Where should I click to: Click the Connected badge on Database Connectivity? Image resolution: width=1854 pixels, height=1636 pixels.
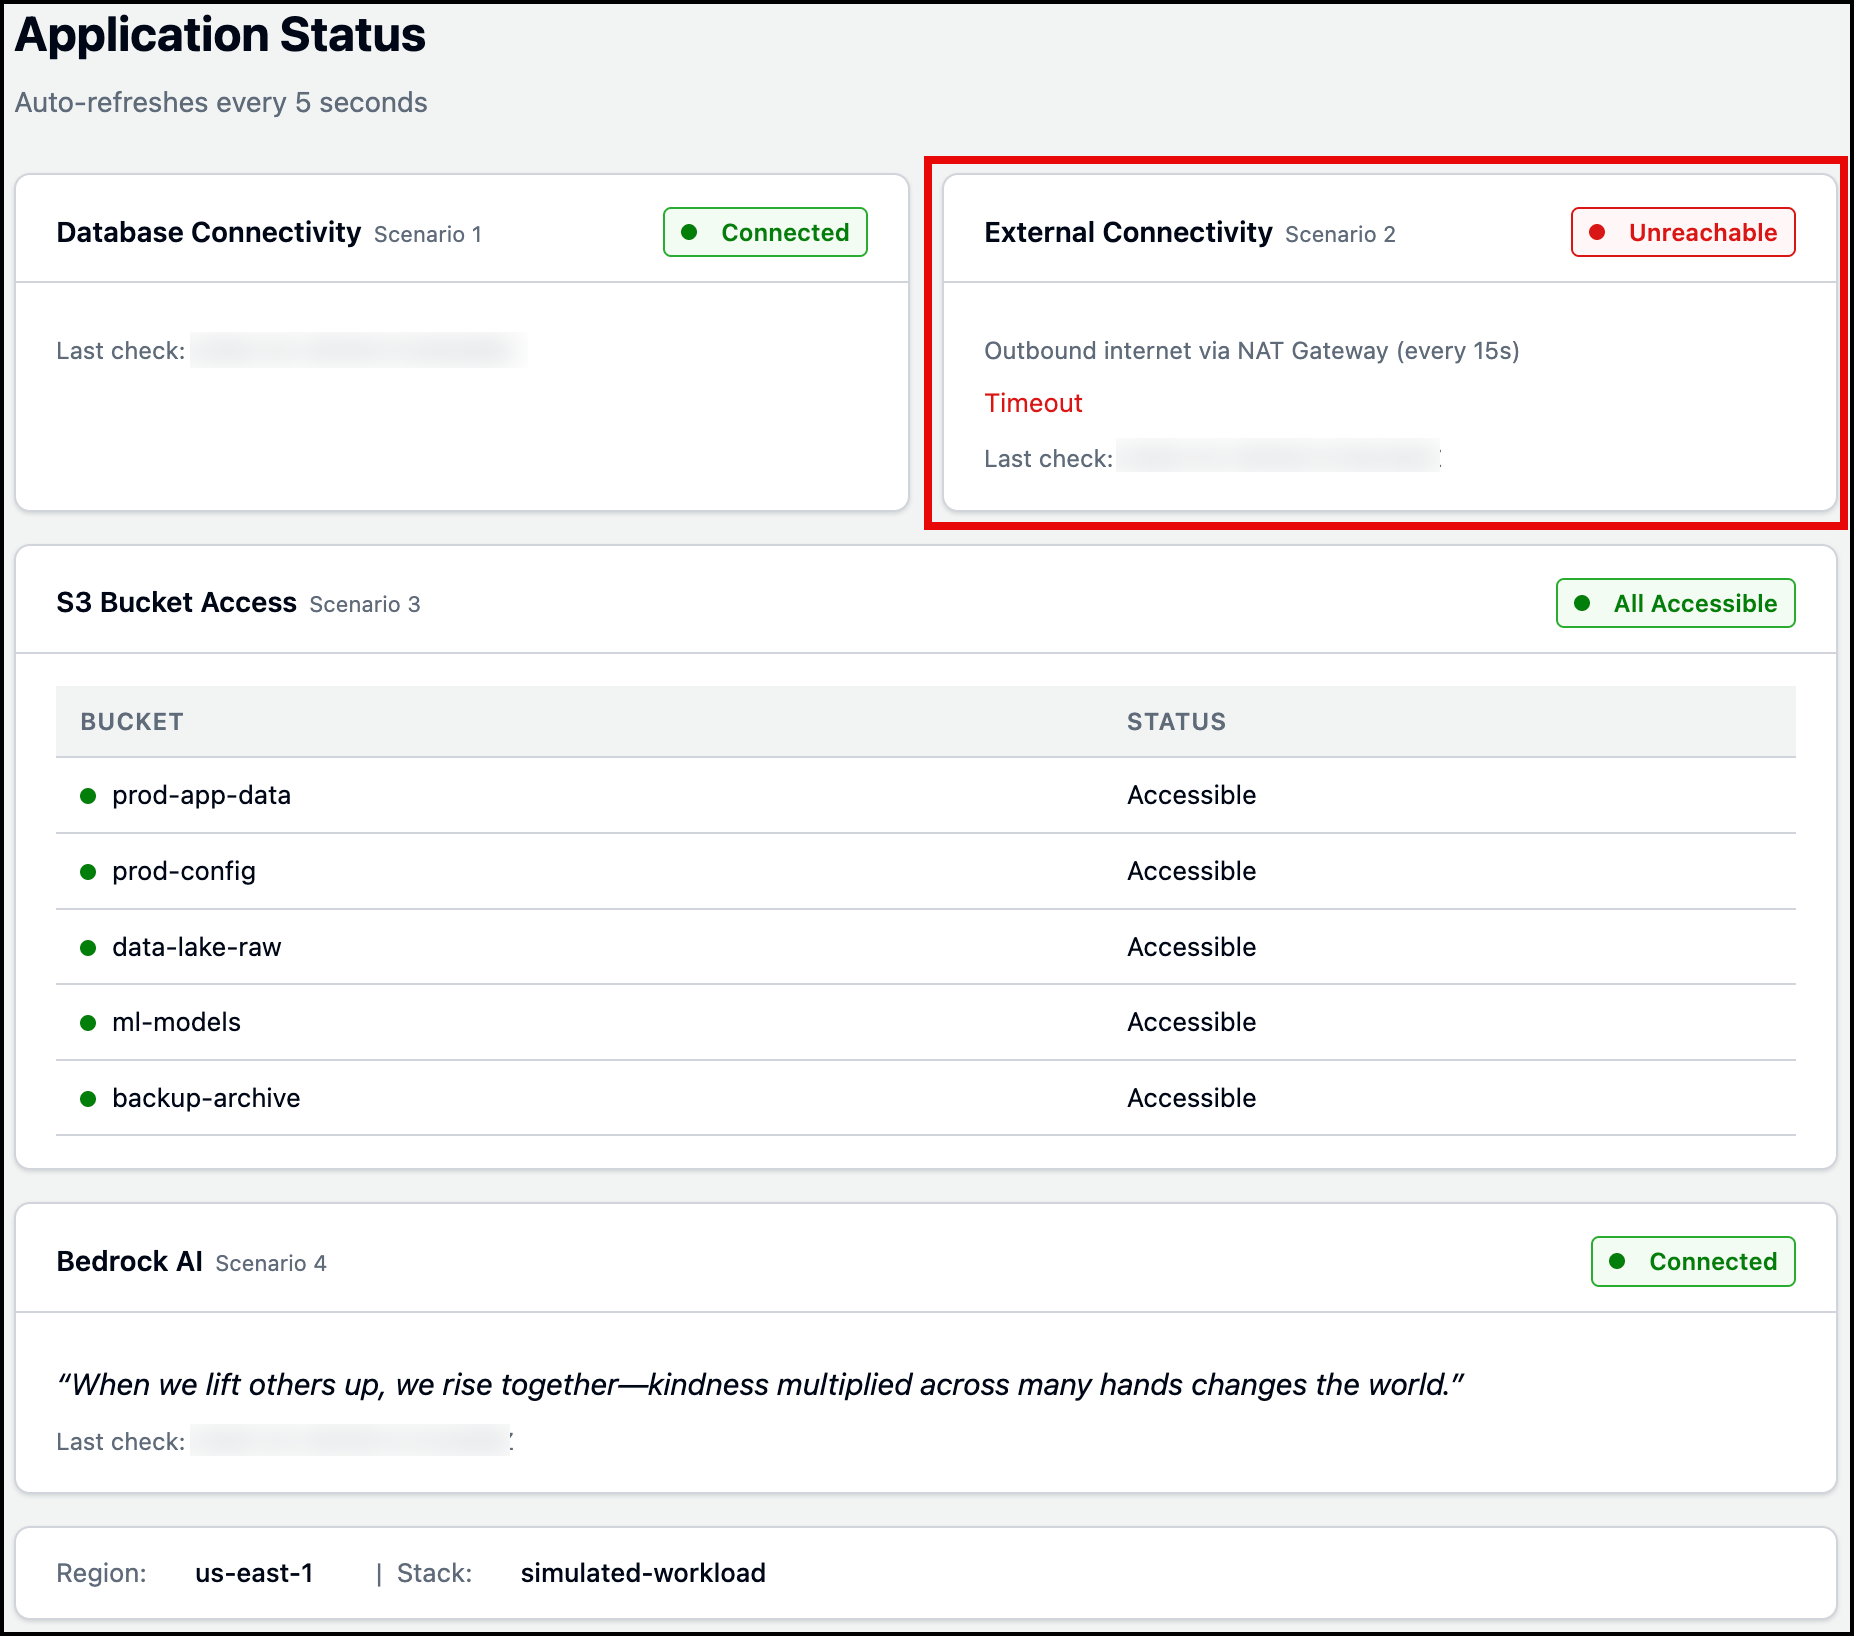(x=765, y=232)
